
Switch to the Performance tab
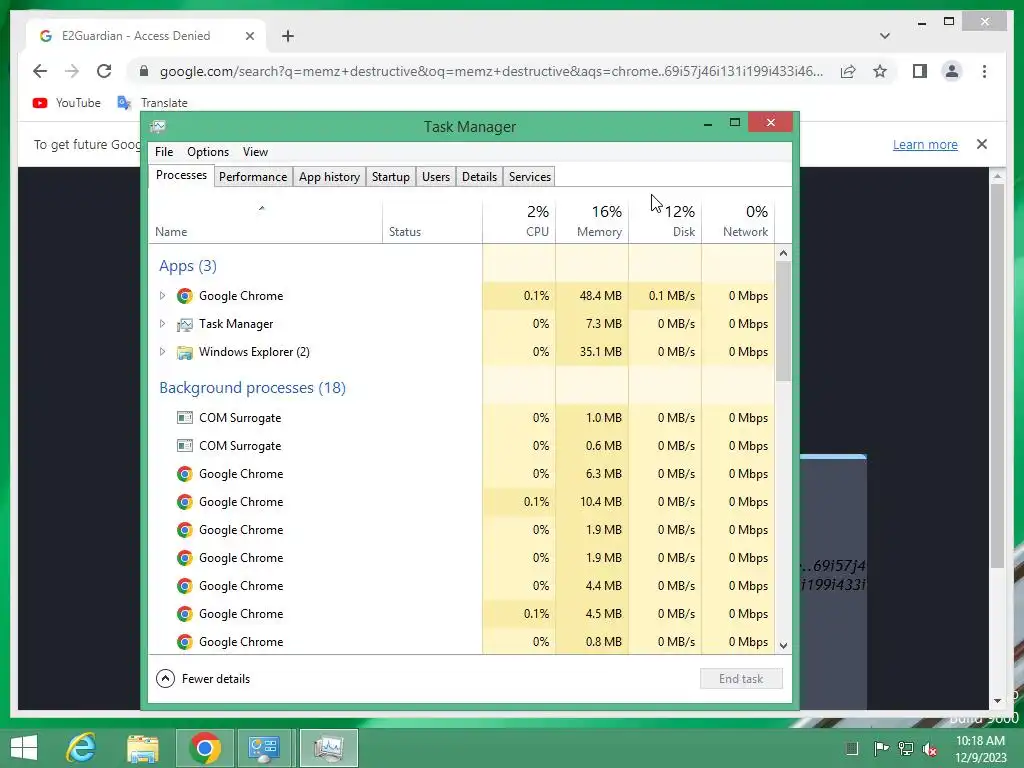[x=253, y=176]
